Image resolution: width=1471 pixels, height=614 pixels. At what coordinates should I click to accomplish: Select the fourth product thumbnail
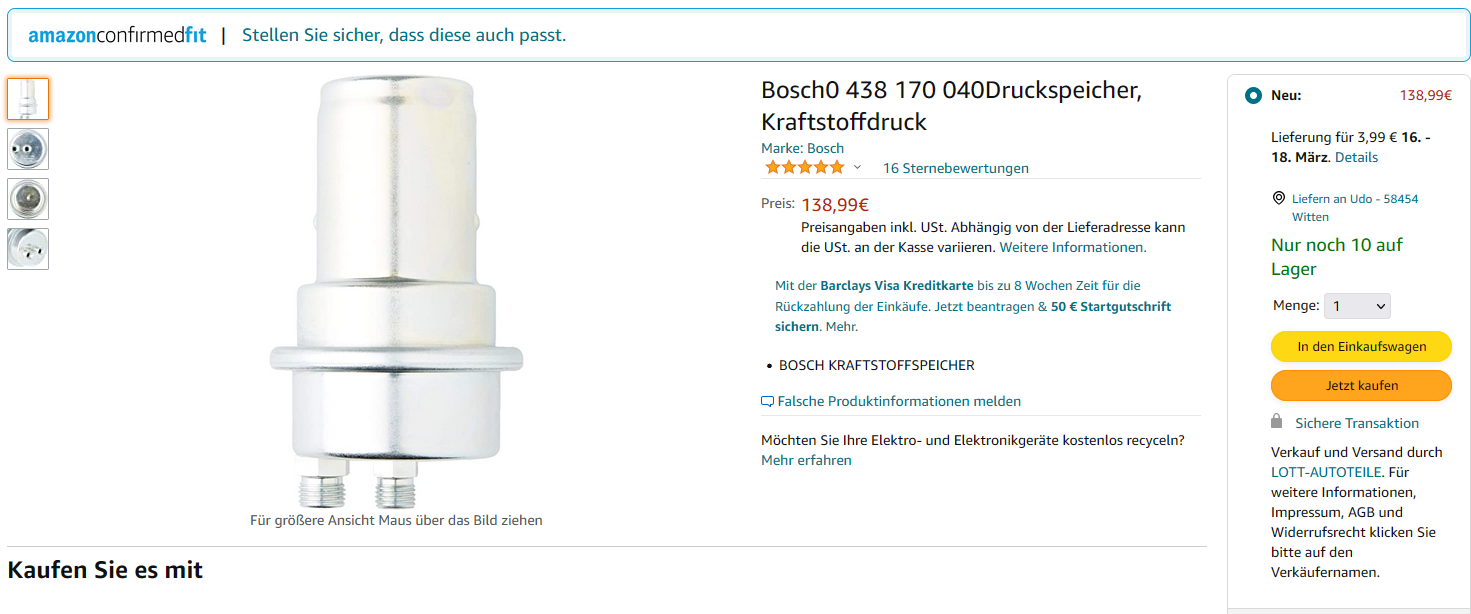click(x=28, y=248)
